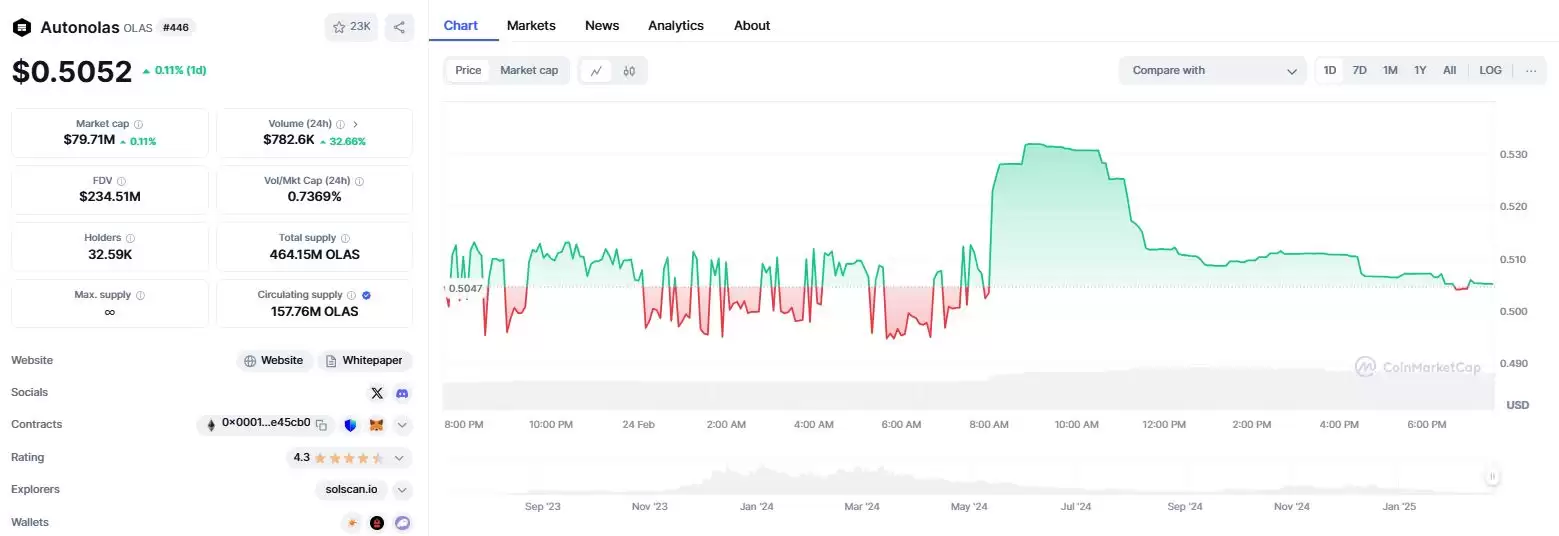Enable LOG scale on the chart
The image size is (1559, 536).
click(x=1490, y=70)
